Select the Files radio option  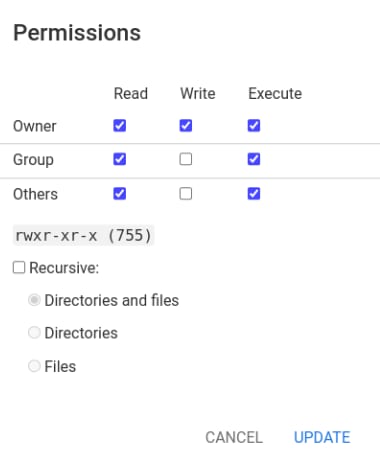point(34,366)
